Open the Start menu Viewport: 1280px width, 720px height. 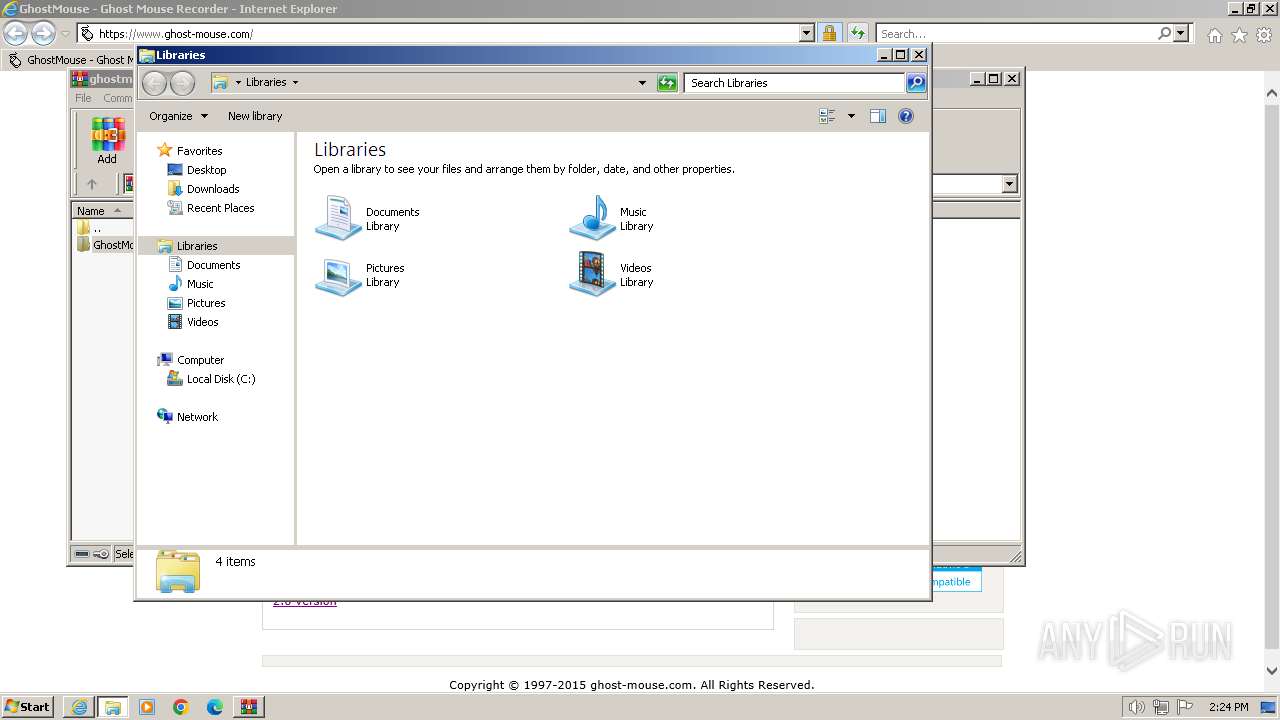point(28,706)
